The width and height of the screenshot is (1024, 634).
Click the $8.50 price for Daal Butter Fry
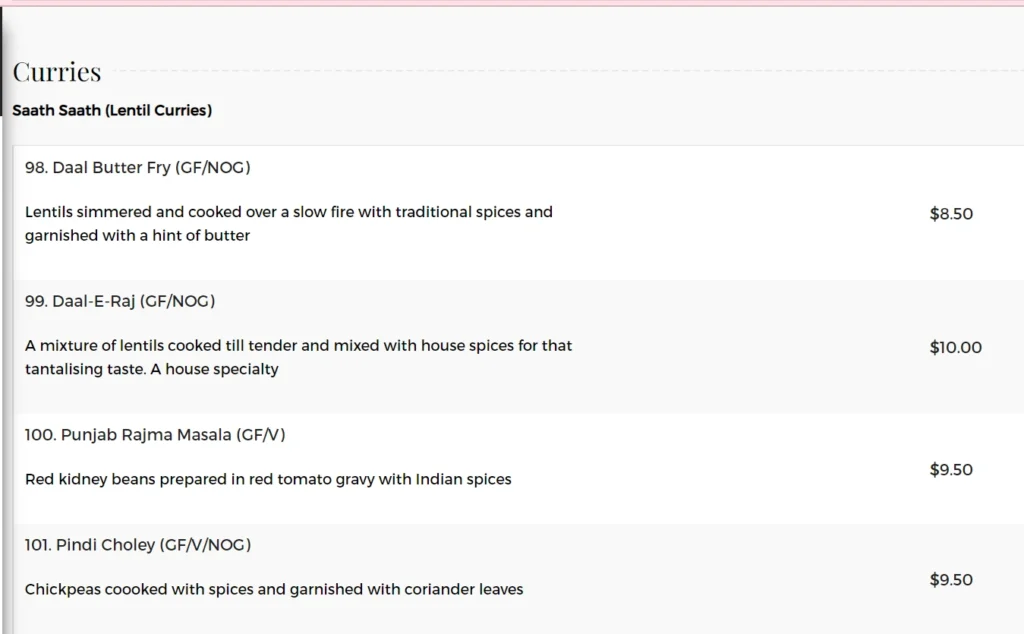951,214
